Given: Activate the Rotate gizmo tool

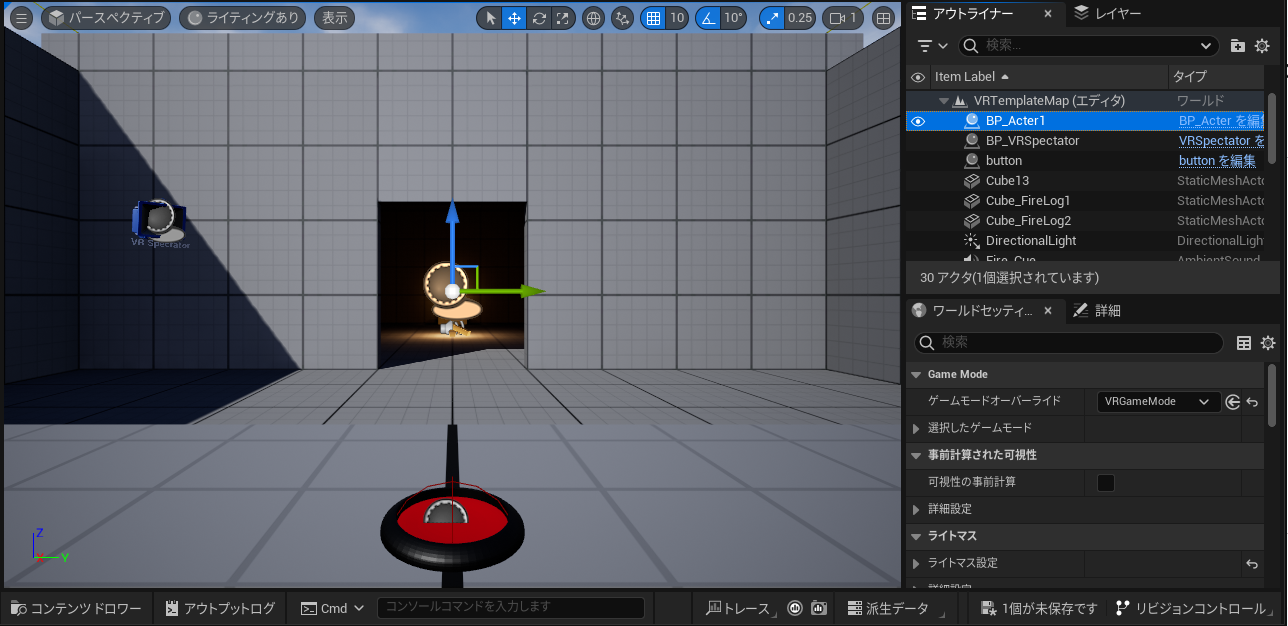Looking at the screenshot, I should pos(540,18).
